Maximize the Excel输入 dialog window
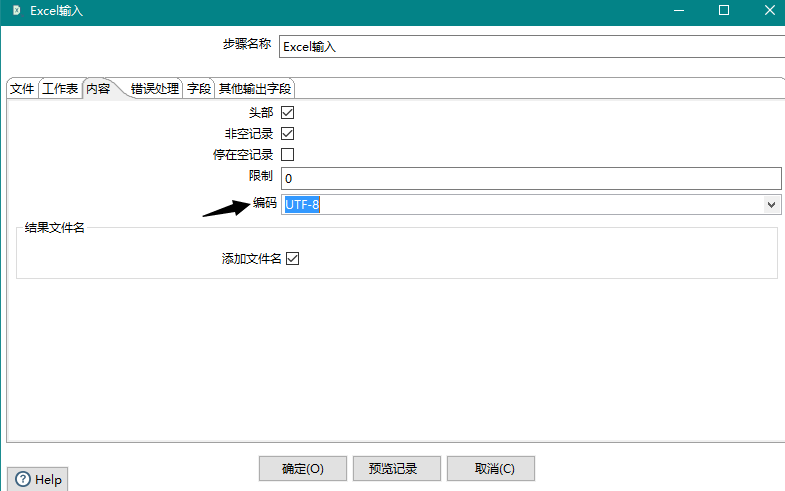Image resolution: width=785 pixels, height=491 pixels. point(724,11)
